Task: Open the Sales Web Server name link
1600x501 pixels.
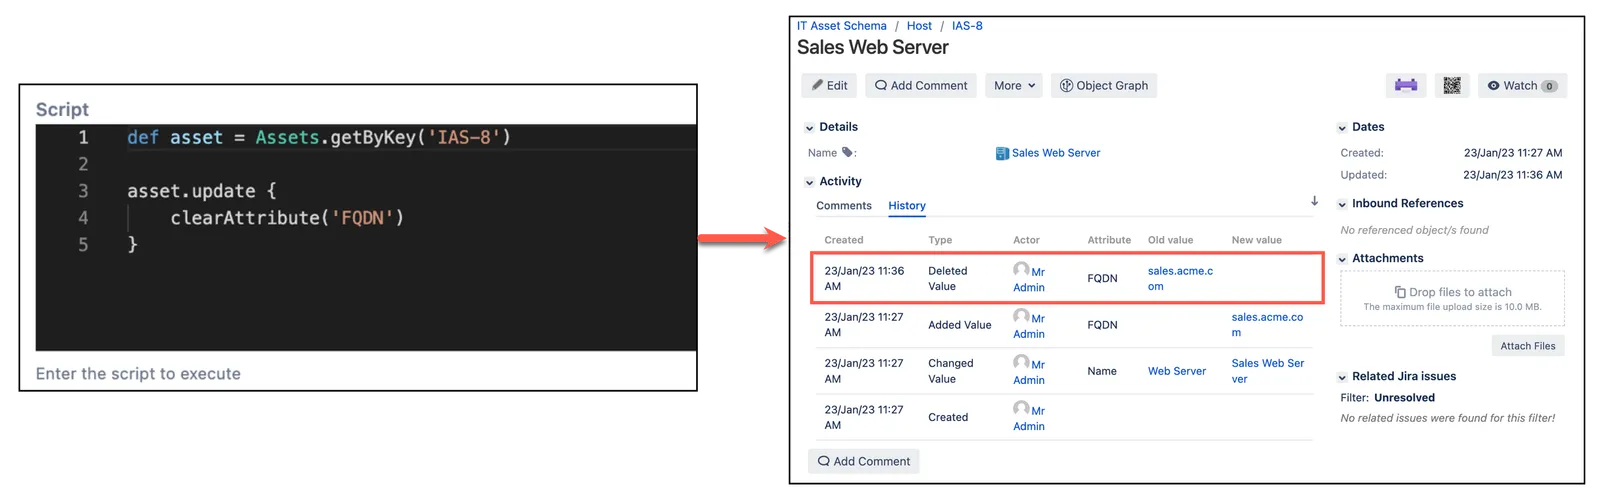Action: coord(1056,153)
